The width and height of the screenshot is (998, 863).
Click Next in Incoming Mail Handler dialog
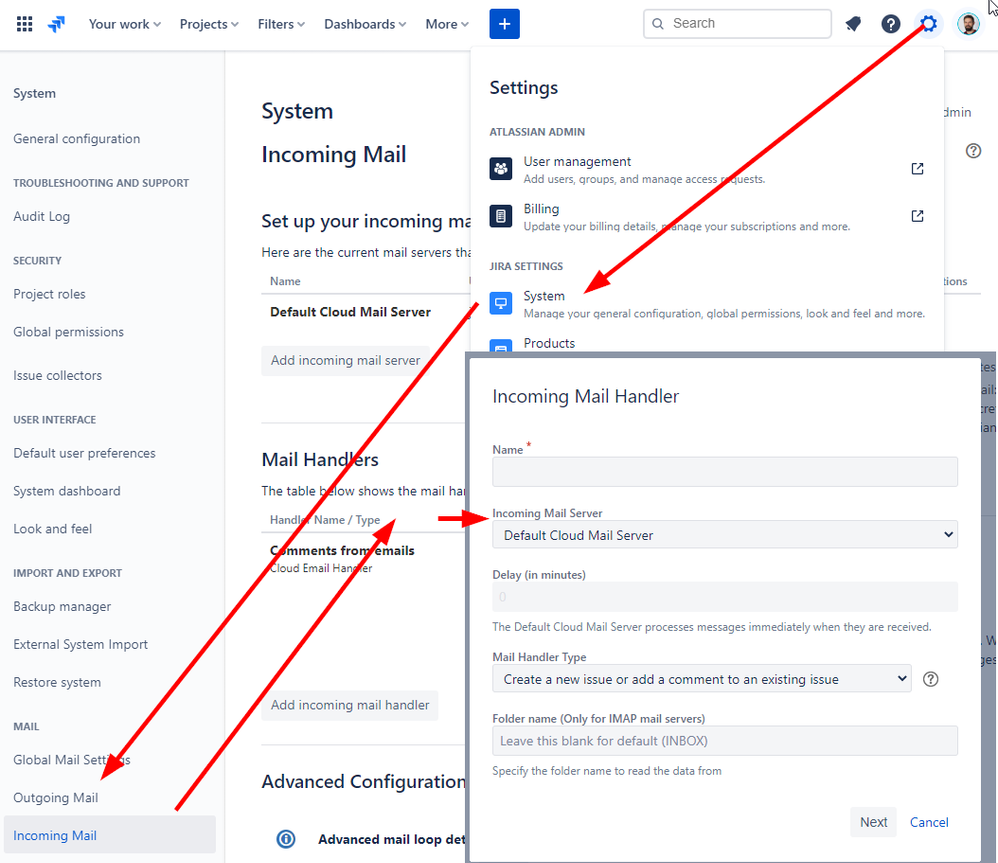click(x=873, y=822)
